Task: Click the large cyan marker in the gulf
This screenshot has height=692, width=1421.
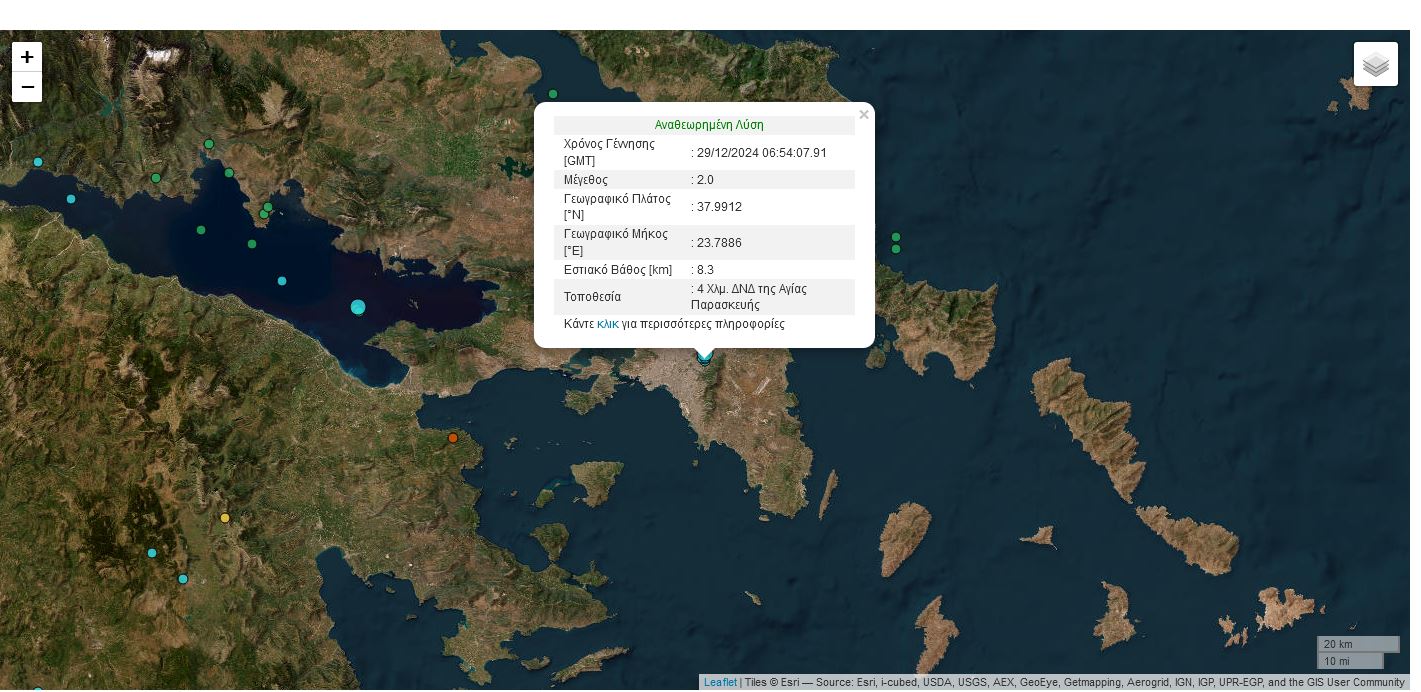Action: point(358,307)
